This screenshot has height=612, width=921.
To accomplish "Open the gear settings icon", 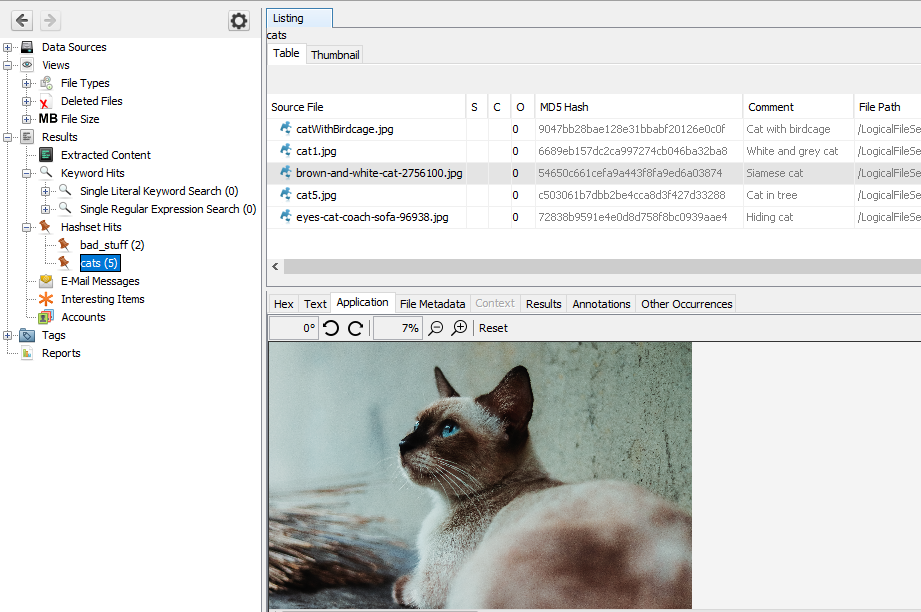I will coord(238,21).
